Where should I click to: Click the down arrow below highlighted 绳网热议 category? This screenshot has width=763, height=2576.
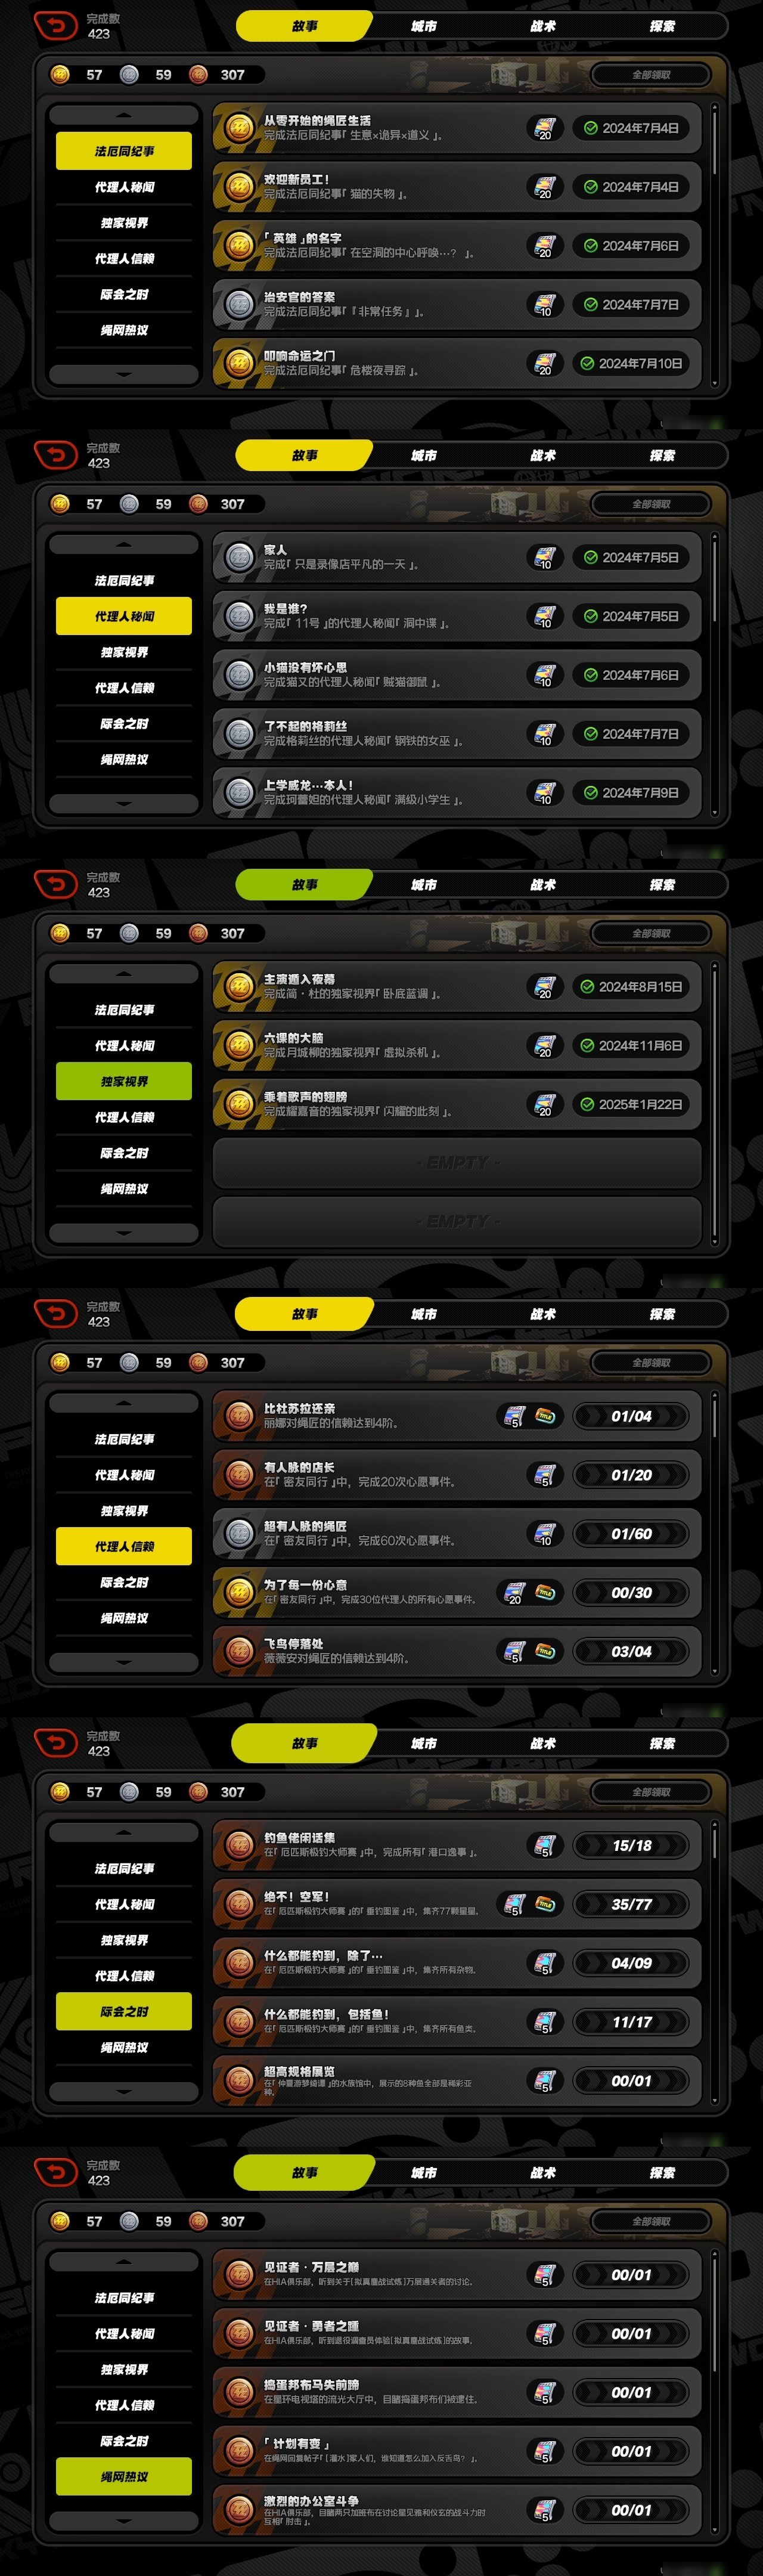click(x=124, y=2520)
